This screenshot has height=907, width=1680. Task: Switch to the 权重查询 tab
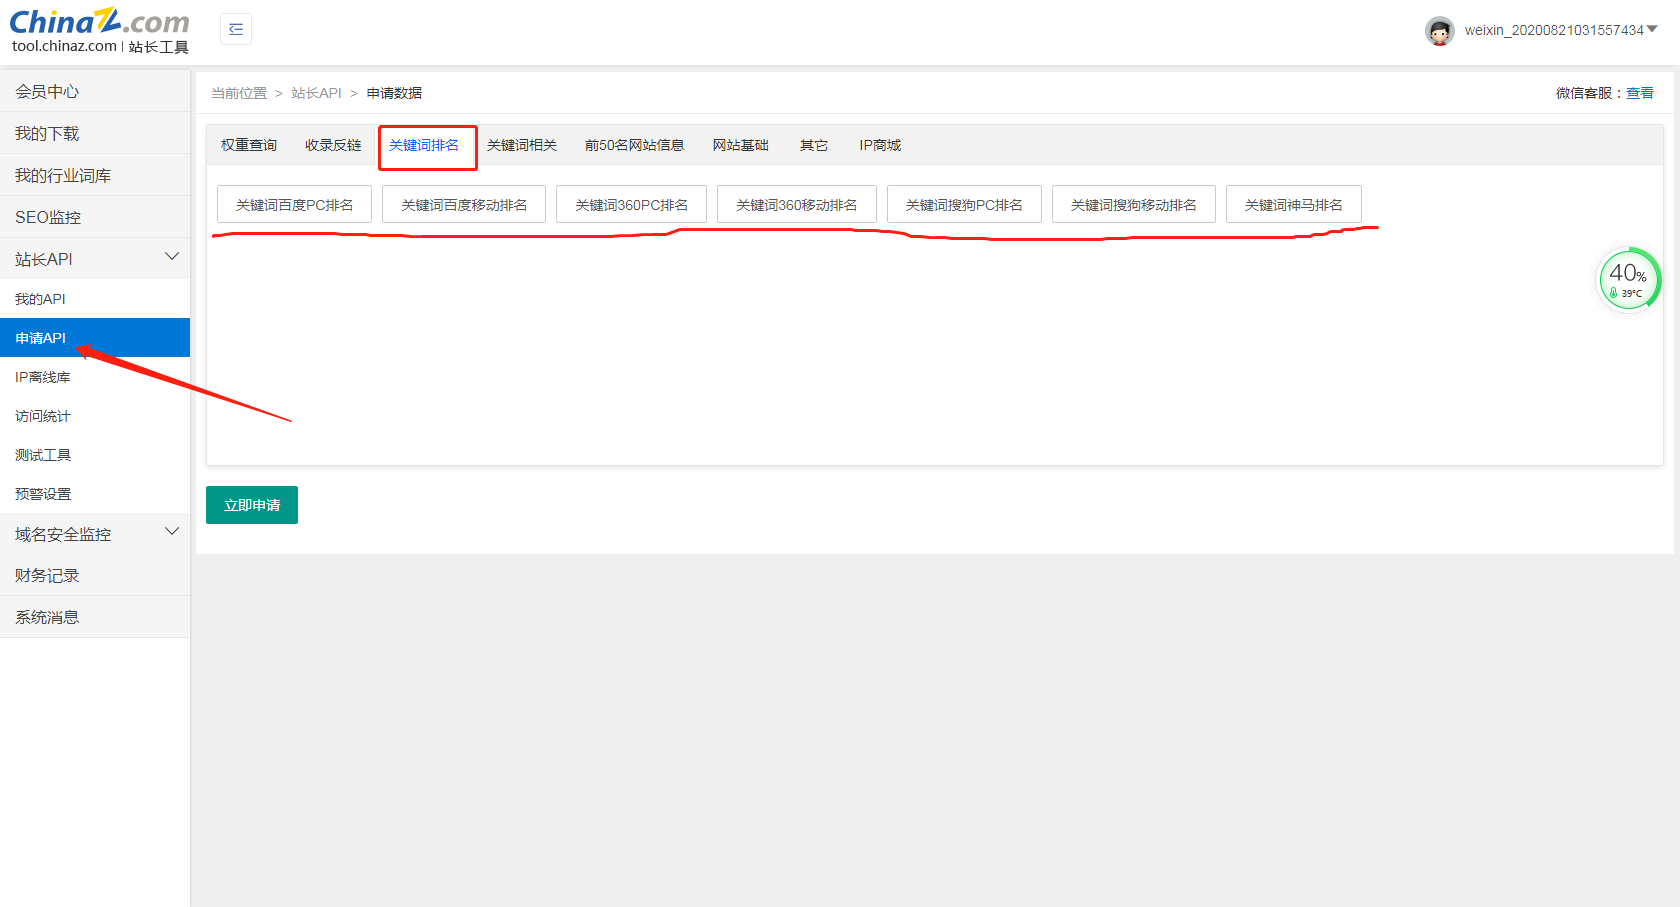point(249,146)
